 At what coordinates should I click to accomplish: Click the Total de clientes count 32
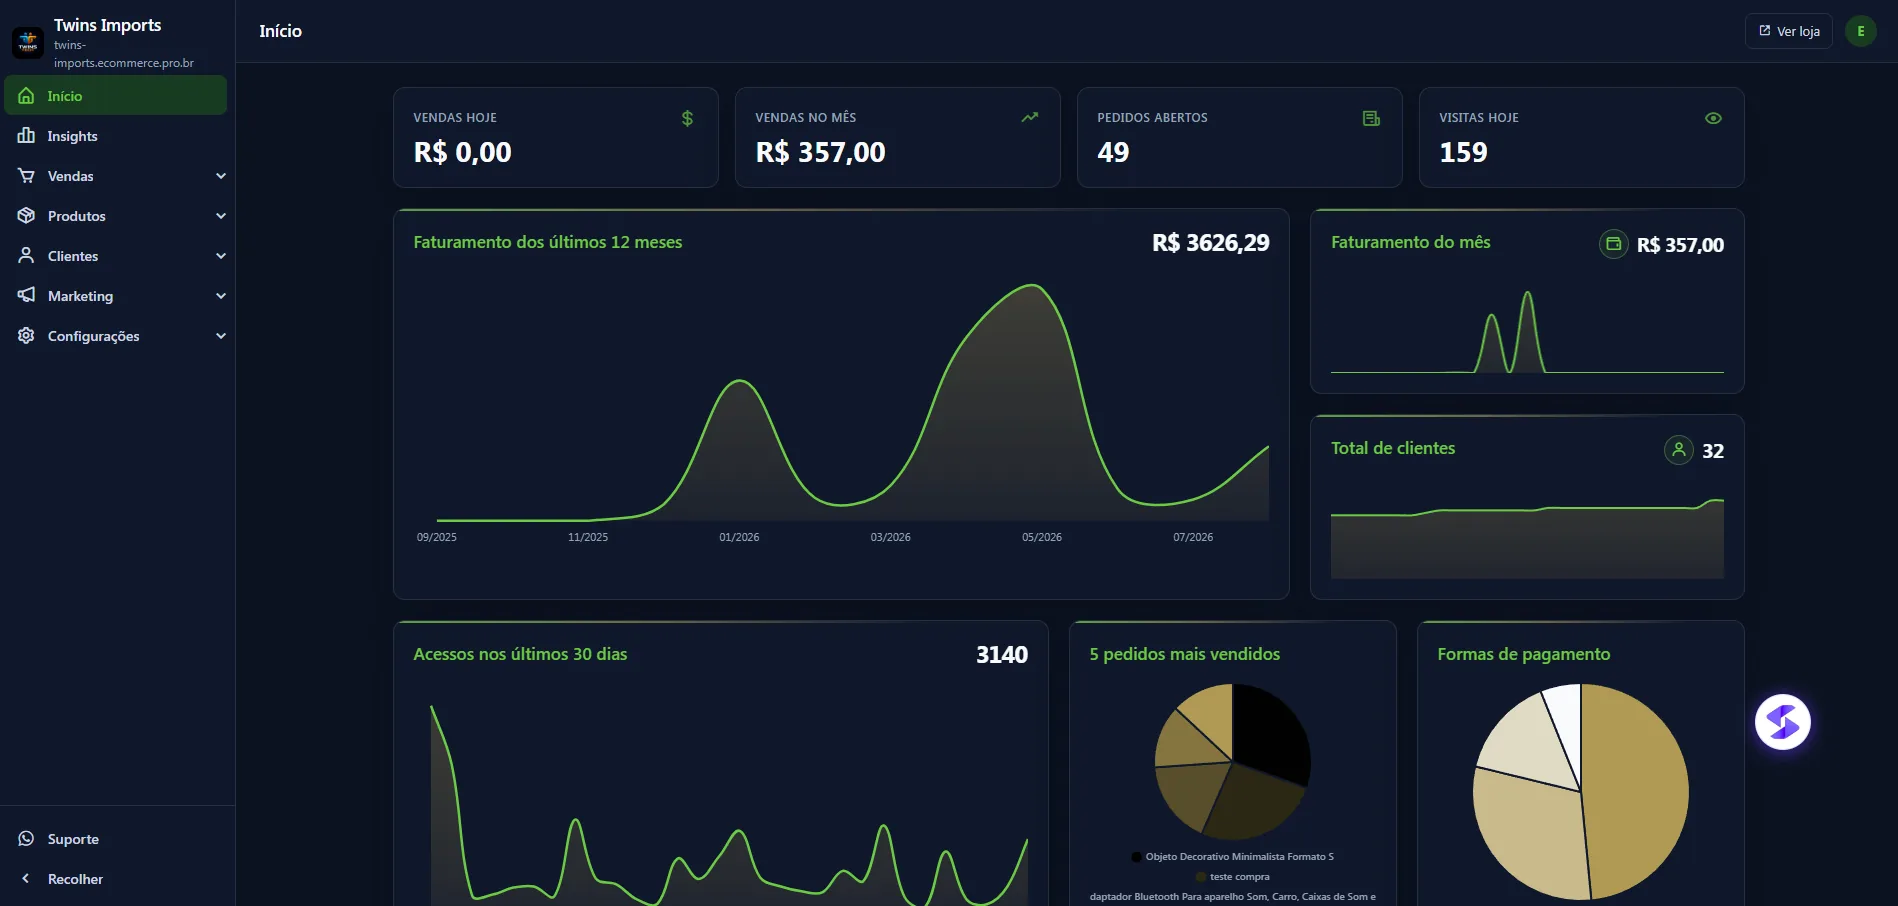click(x=1713, y=451)
